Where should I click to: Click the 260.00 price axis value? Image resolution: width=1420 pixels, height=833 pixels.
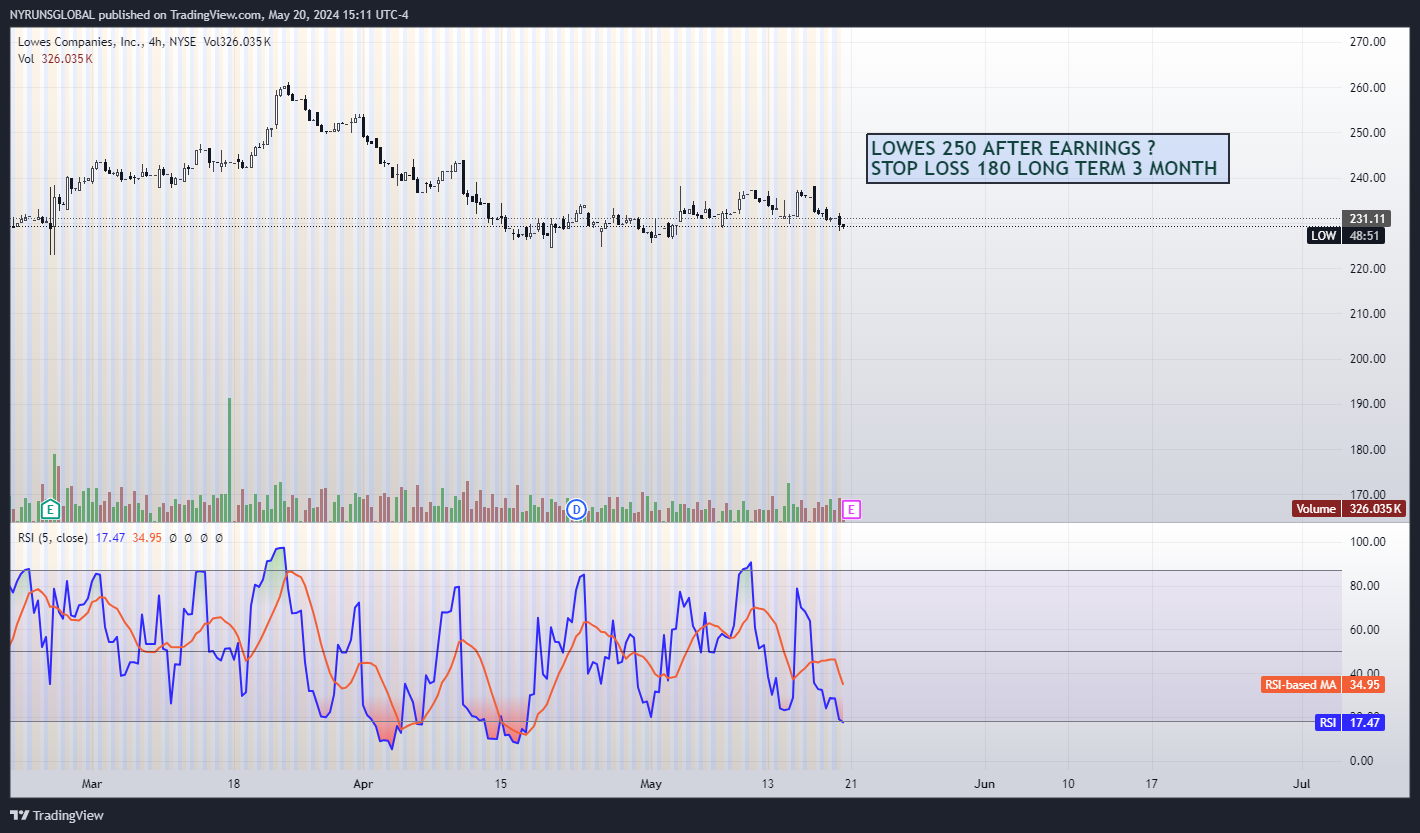[1367, 87]
